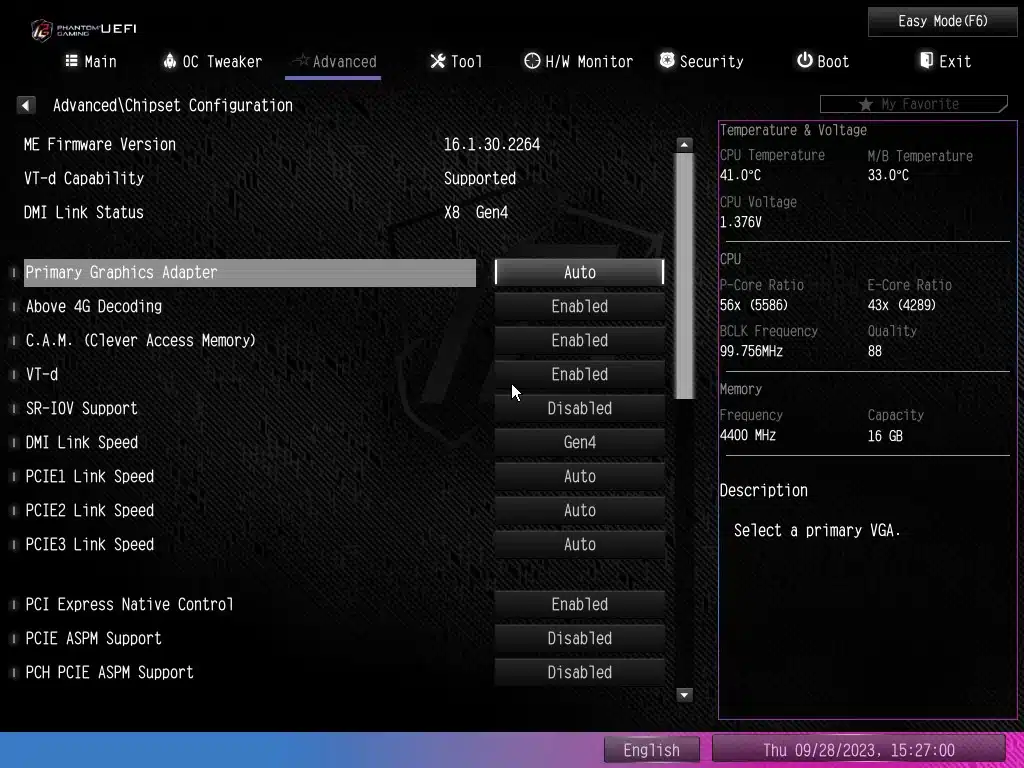The height and width of the screenshot is (768, 1024).
Task: Open the DMI Link Speed Gen4 dropdown
Action: point(579,442)
